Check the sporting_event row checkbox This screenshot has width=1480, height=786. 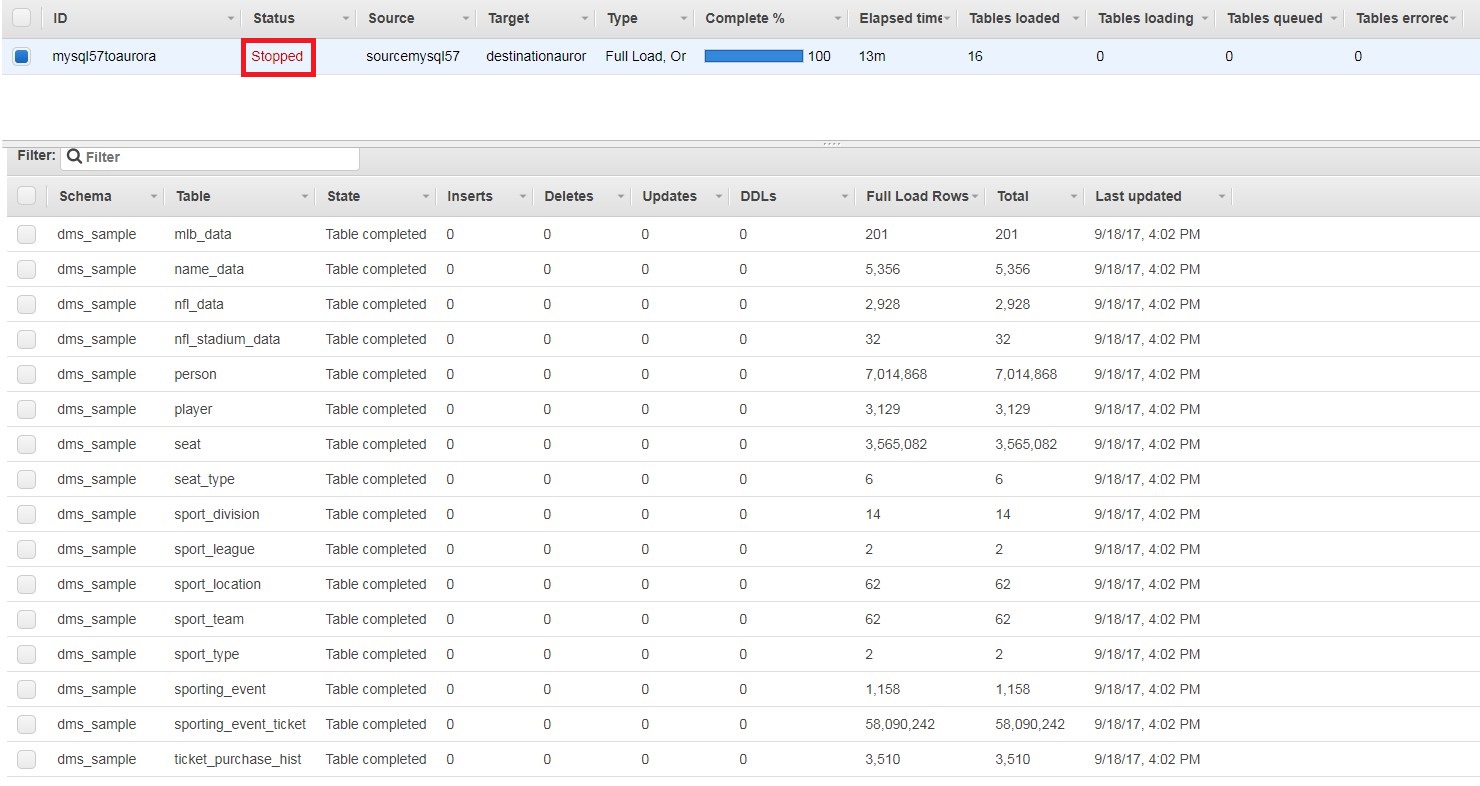pos(27,689)
